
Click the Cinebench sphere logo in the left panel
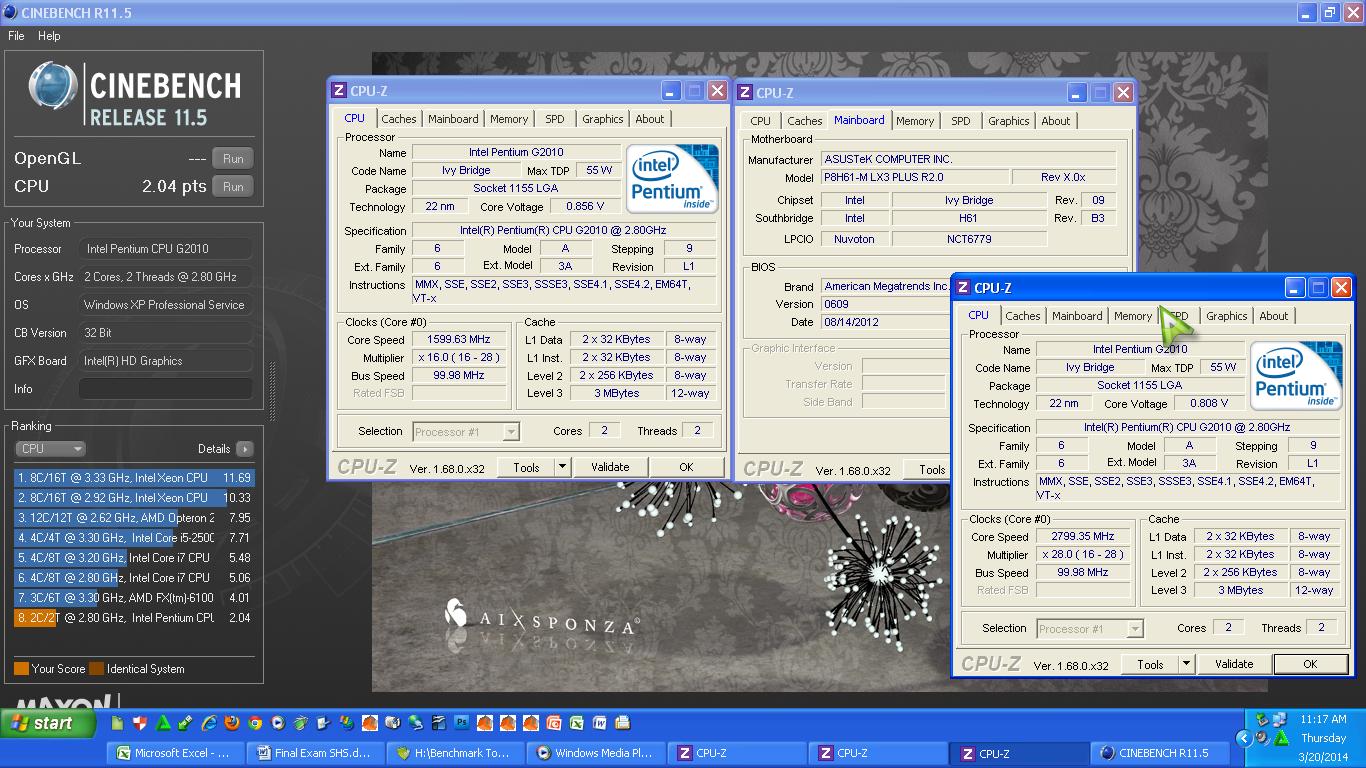pos(53,86)
